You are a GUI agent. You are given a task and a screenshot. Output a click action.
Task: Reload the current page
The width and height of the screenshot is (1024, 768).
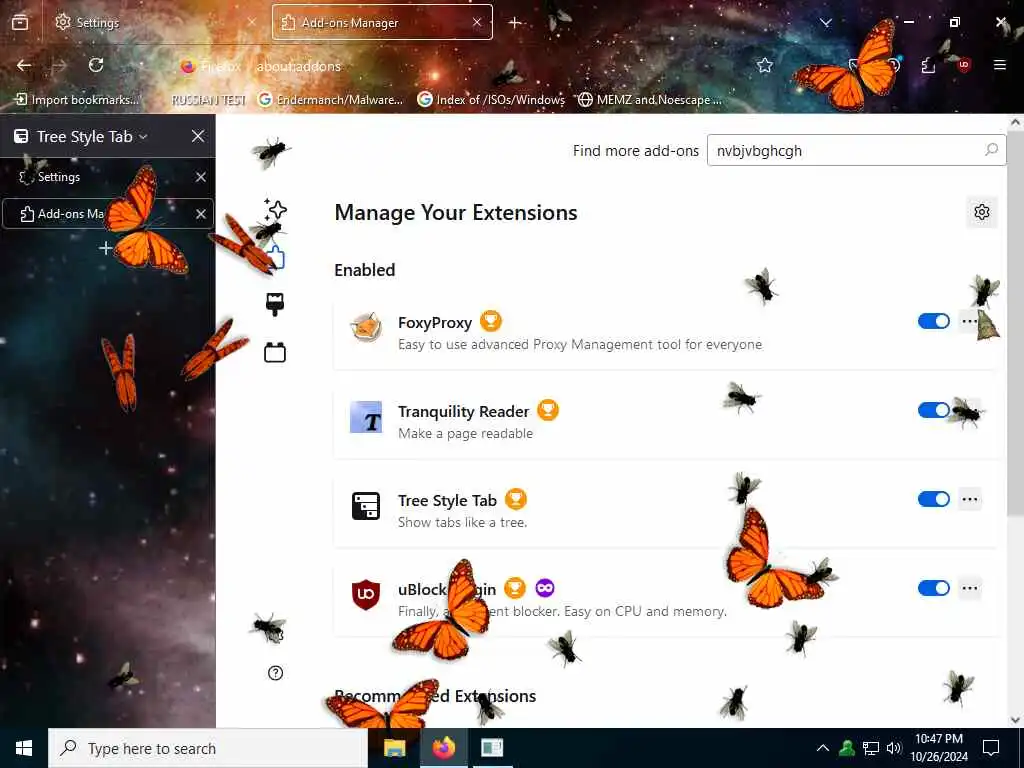(96, 65)
